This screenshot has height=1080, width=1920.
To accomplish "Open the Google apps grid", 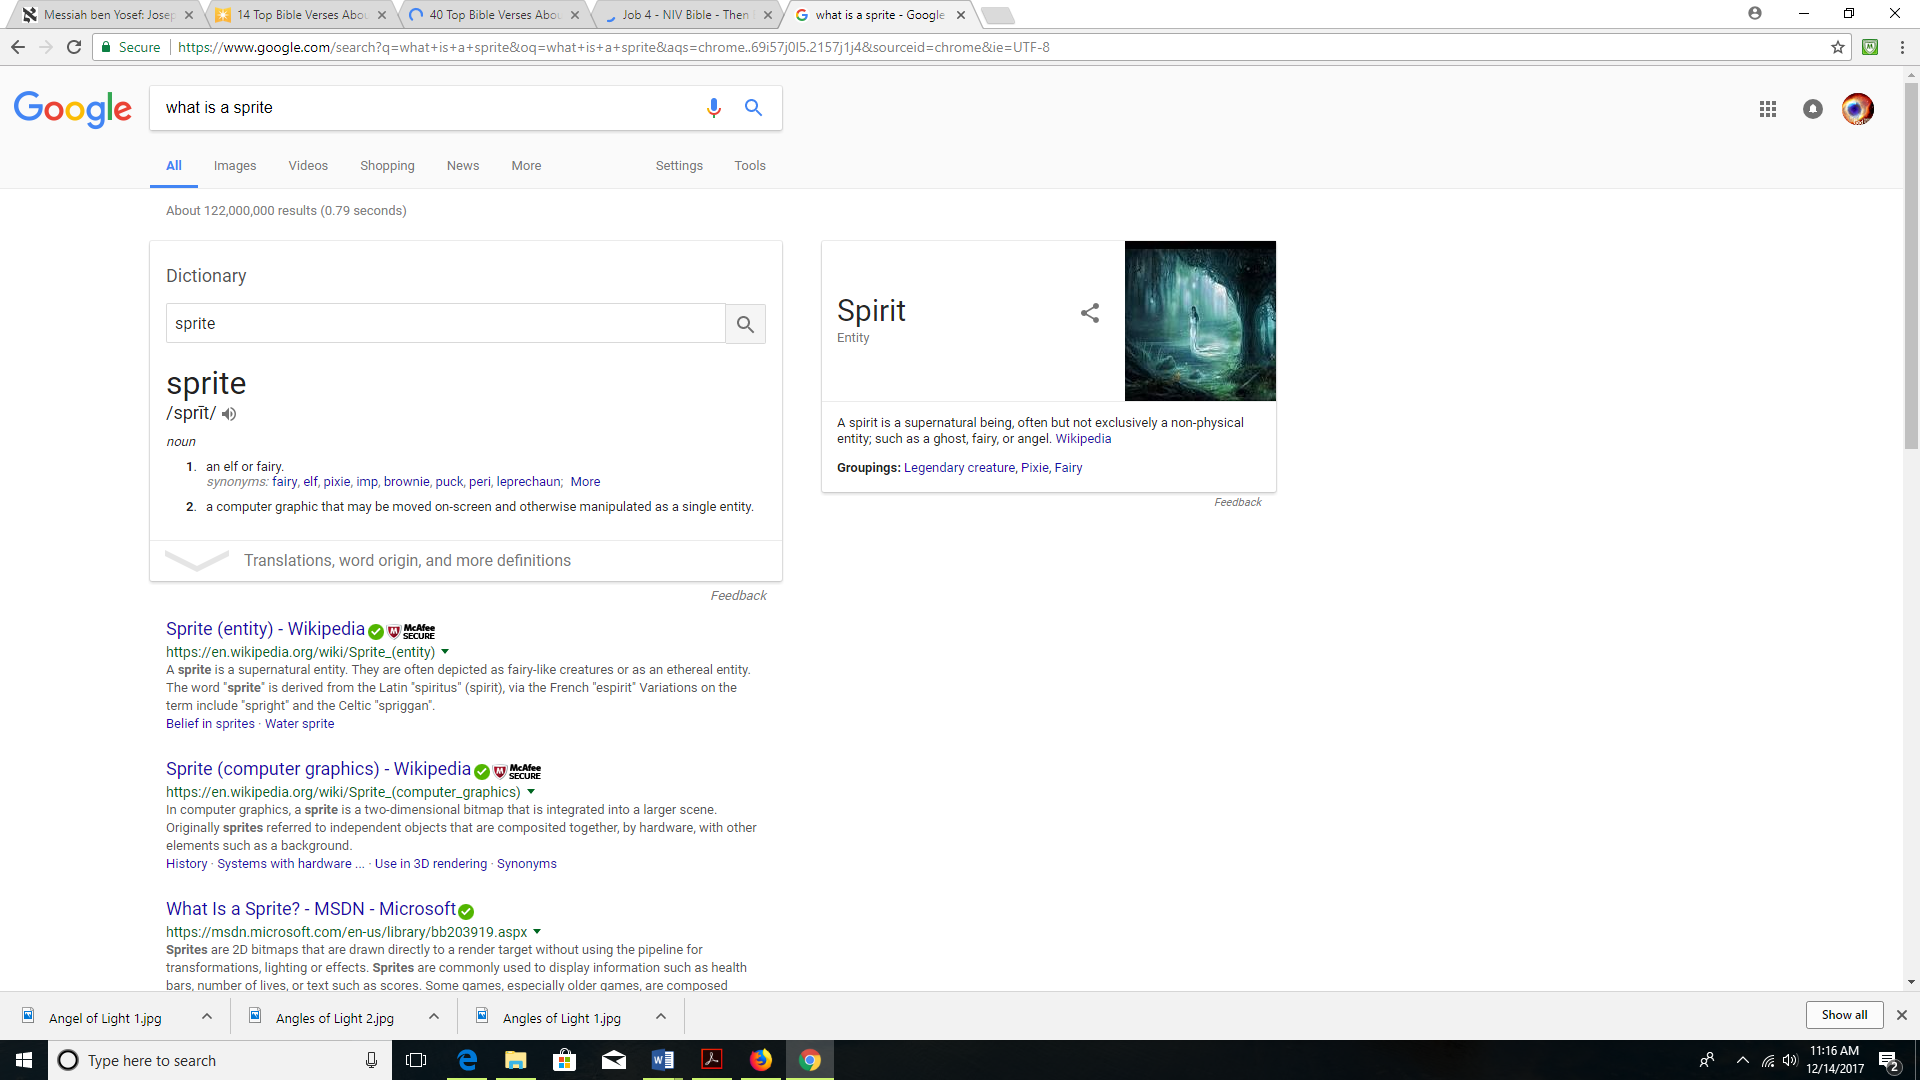I will click(x=1767, y=109).
